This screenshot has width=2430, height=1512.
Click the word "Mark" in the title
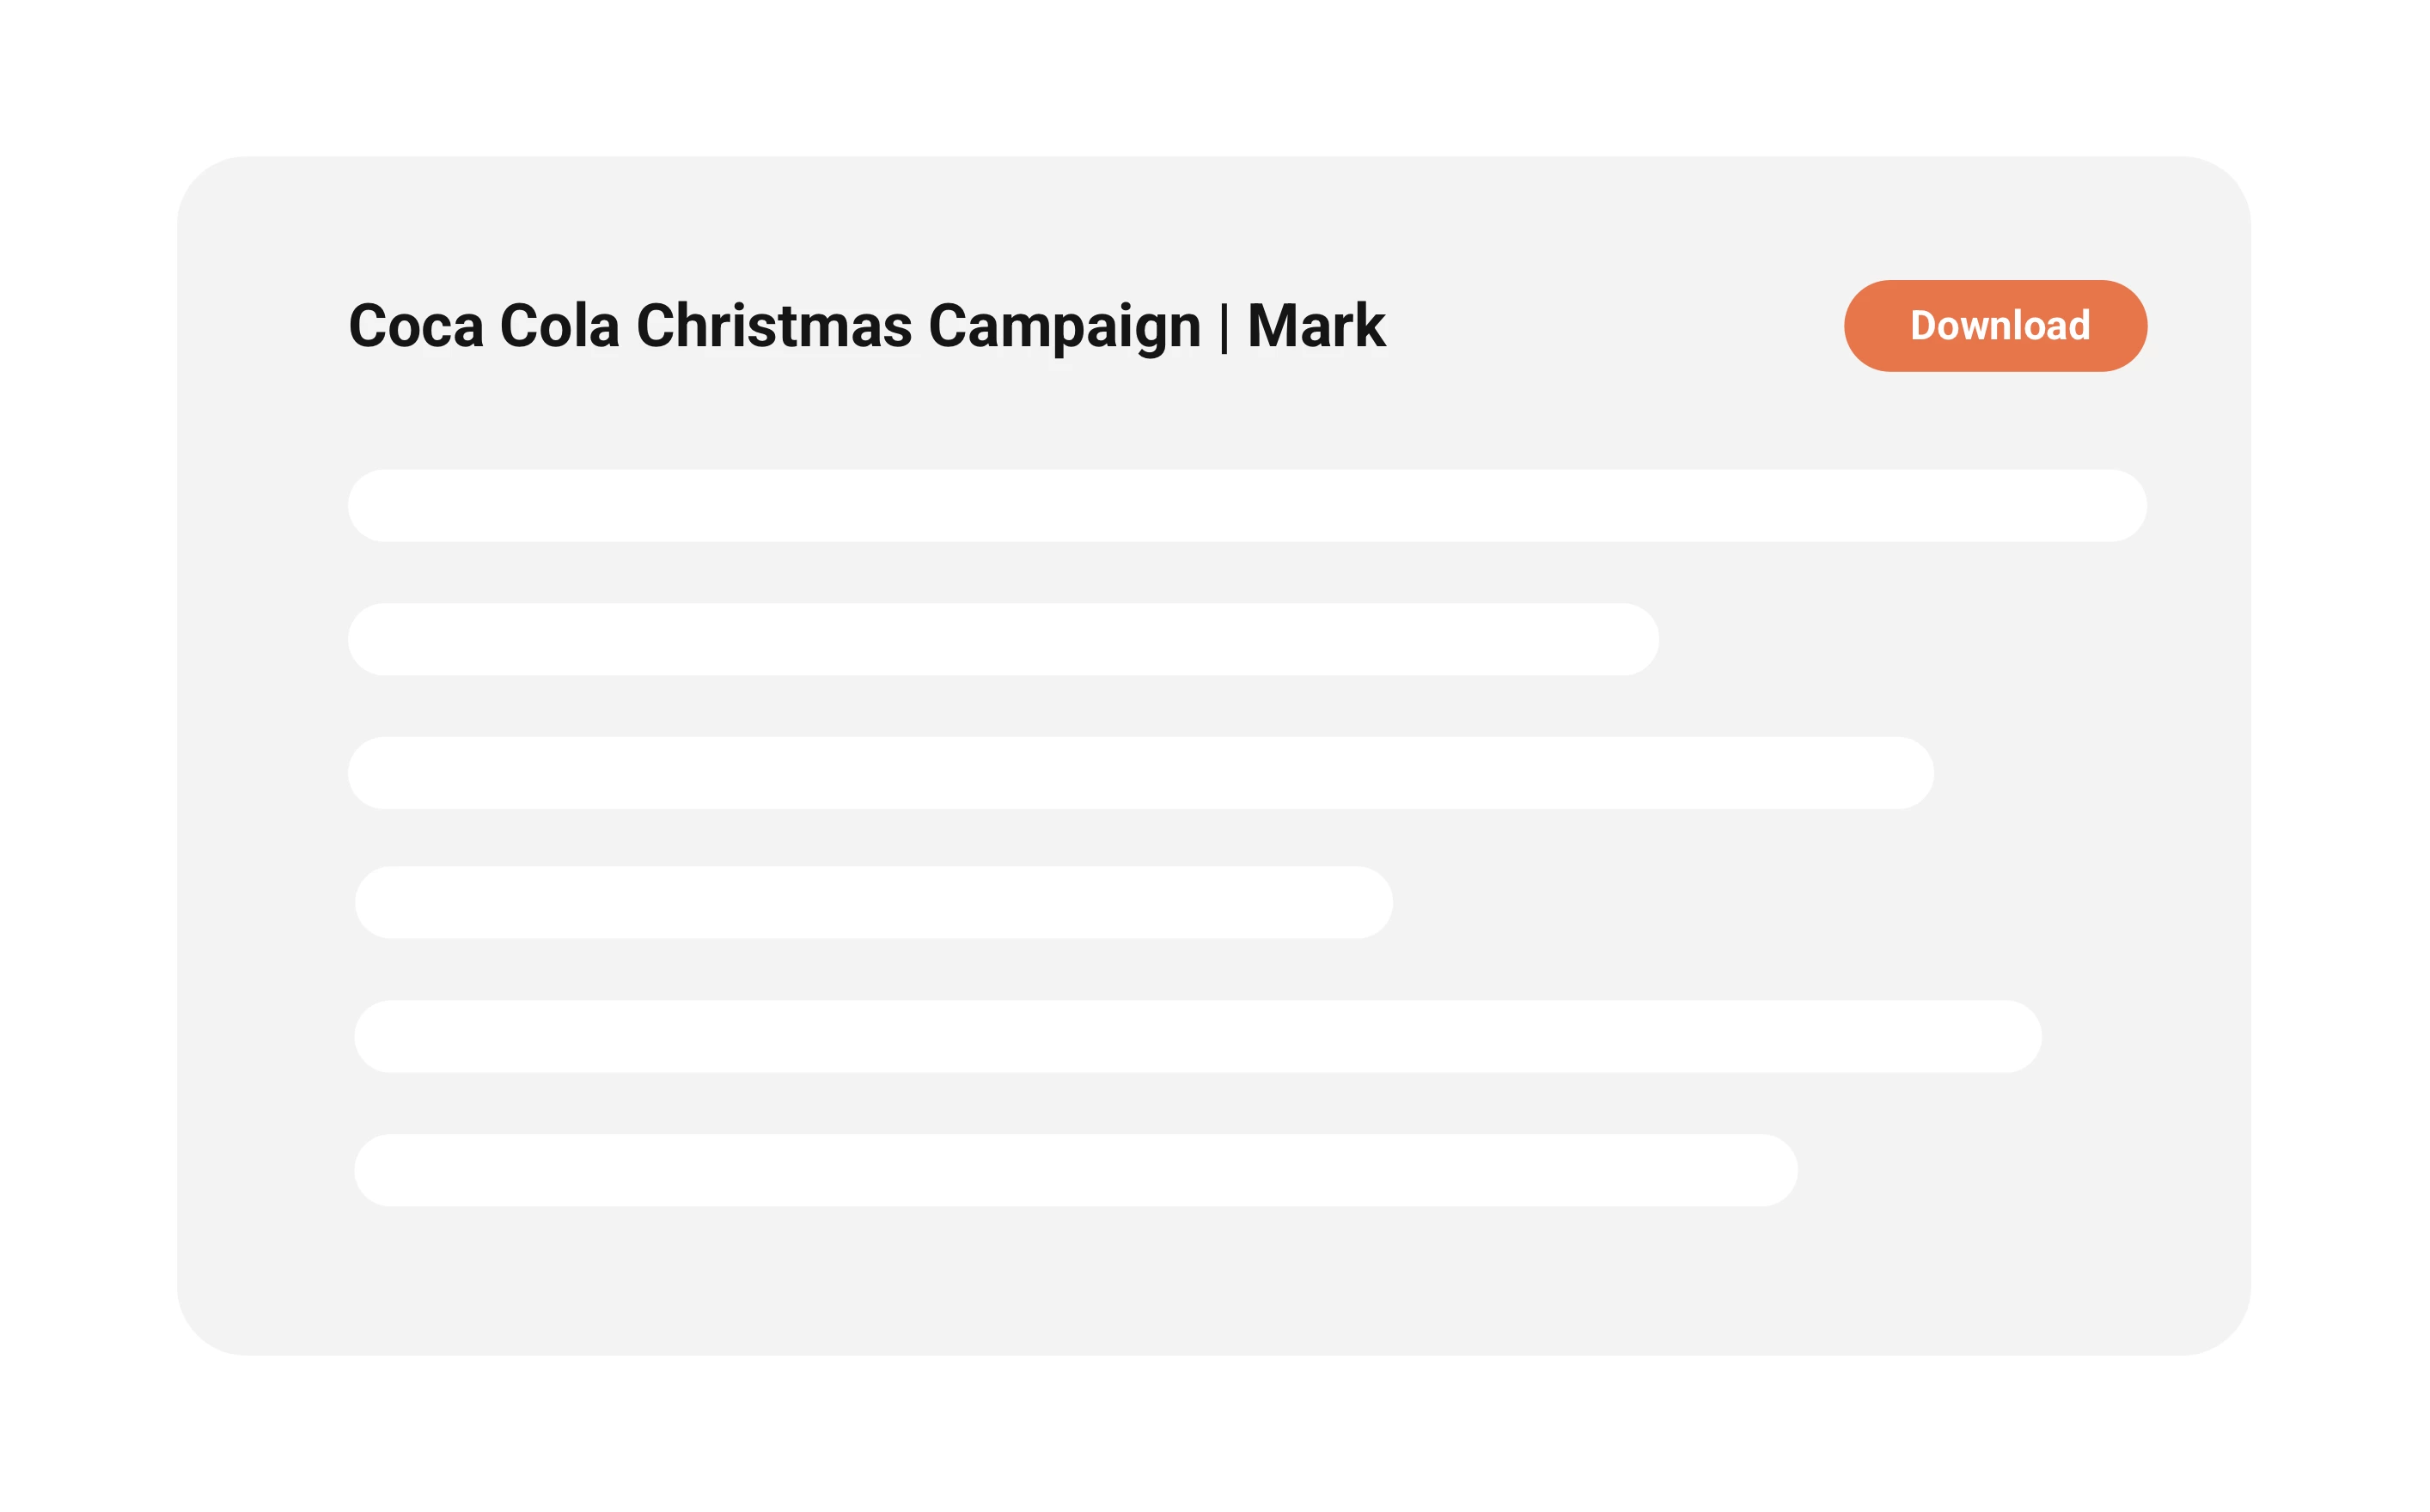click(1315, 326)
